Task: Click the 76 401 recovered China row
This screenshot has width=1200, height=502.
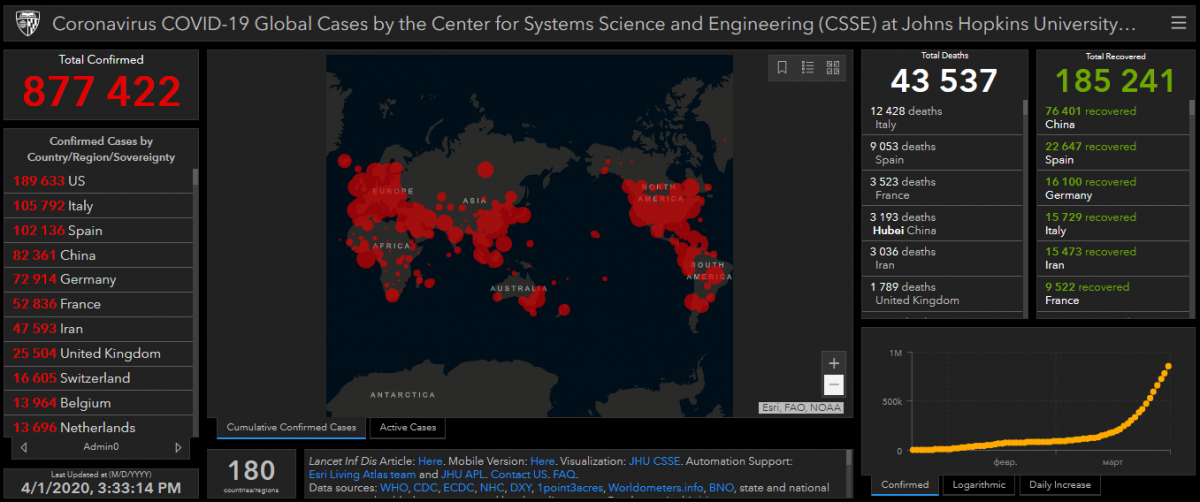Action: [1113, 118]
